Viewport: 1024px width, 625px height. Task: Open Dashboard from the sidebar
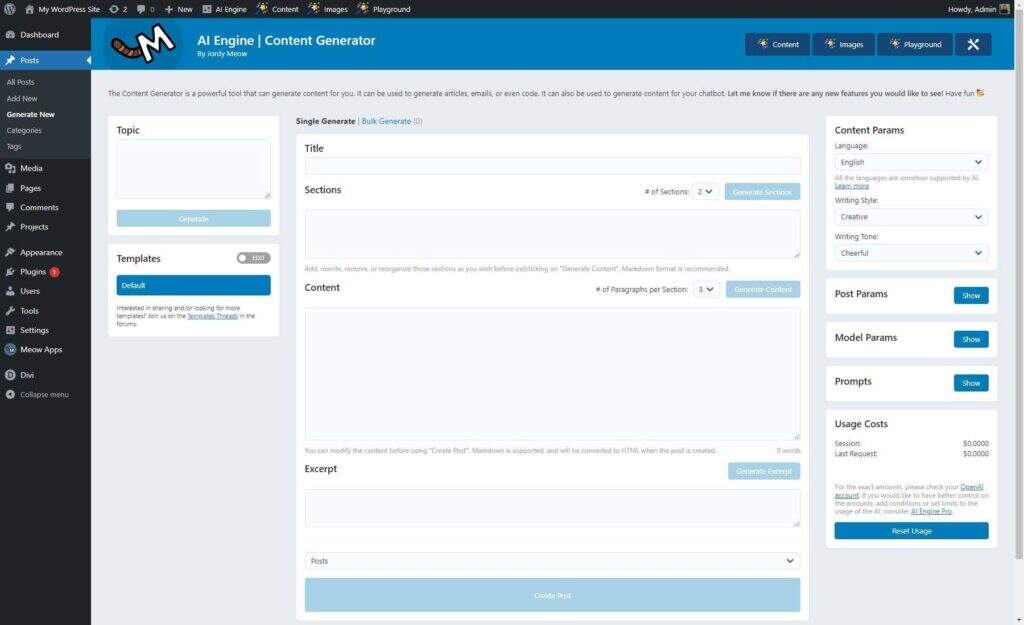(x=39, y=35)
